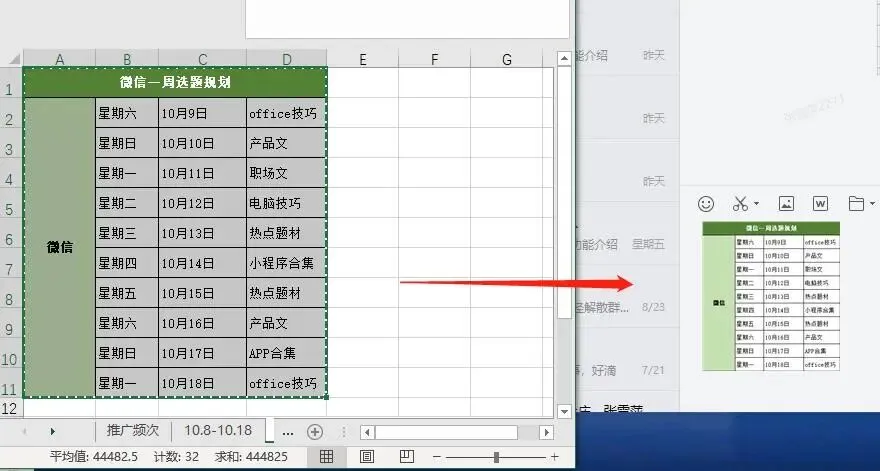Expand the screenshot tool dropdown arrow

point(757,204)
